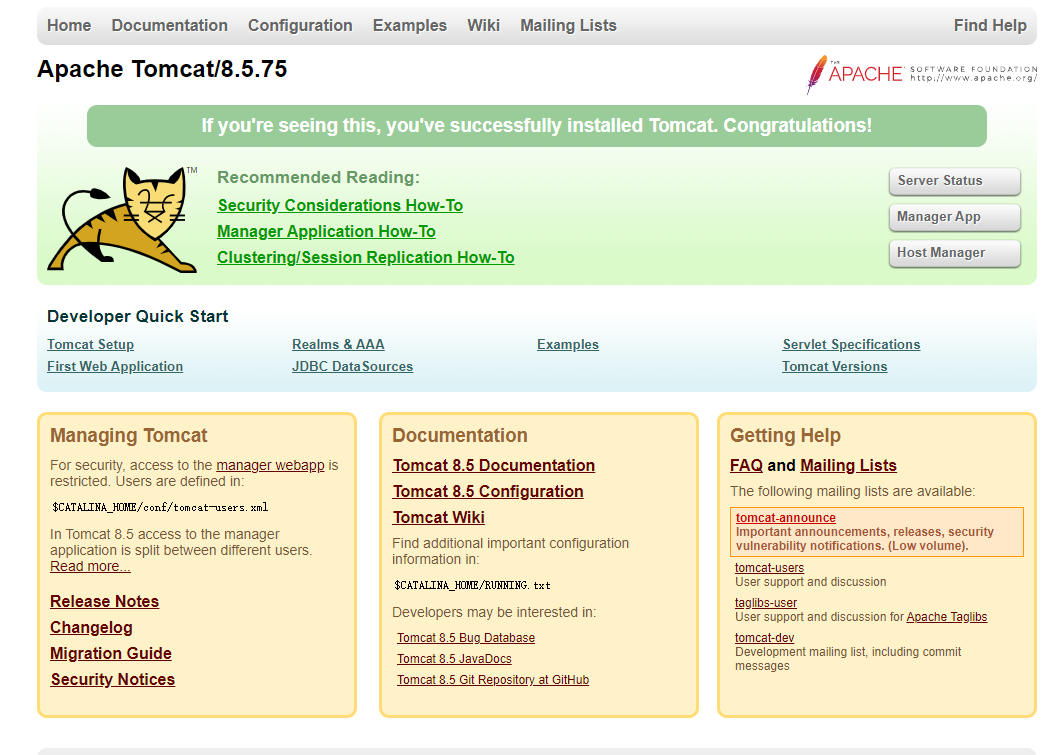Viewport: 1062px width, 755px height.
Task: Click the Apache Software Foundation feather logo
Action: tap(922, 74)
